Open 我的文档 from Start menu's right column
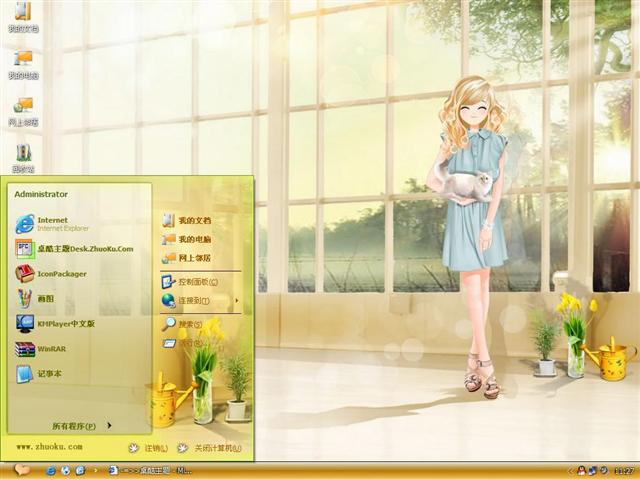Image resolution: width=640 pixels, height=480 pixels. click(193, 220)
